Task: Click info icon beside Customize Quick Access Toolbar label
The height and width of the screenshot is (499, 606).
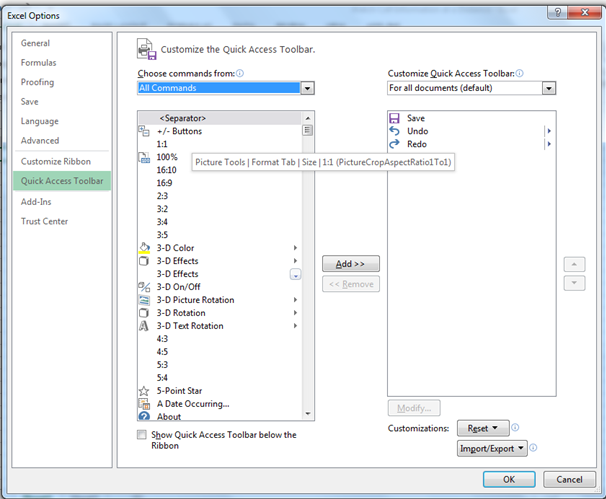Action: [x=520, y=73]
